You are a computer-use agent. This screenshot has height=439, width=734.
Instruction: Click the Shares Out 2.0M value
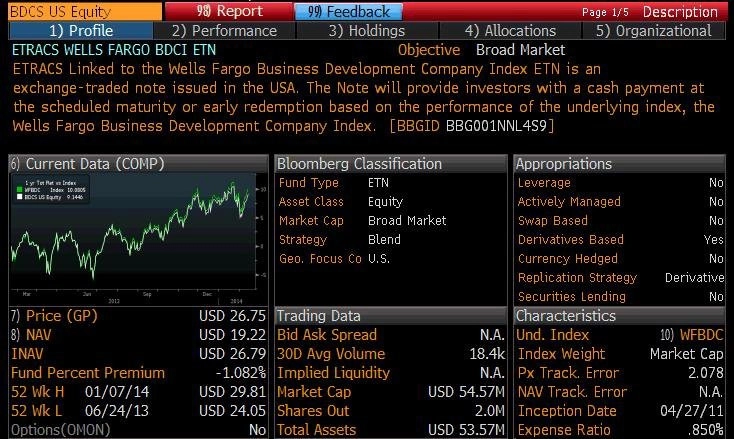tap(490, 411)
